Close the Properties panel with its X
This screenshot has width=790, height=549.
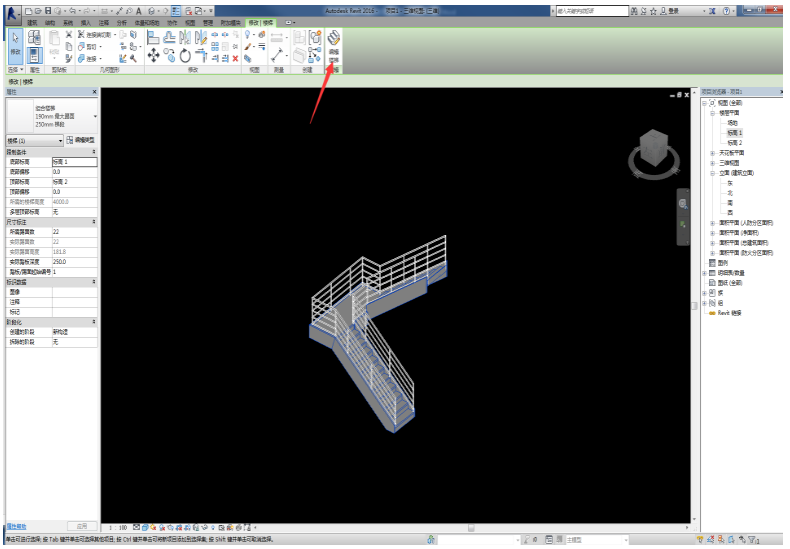pos(94,92)
